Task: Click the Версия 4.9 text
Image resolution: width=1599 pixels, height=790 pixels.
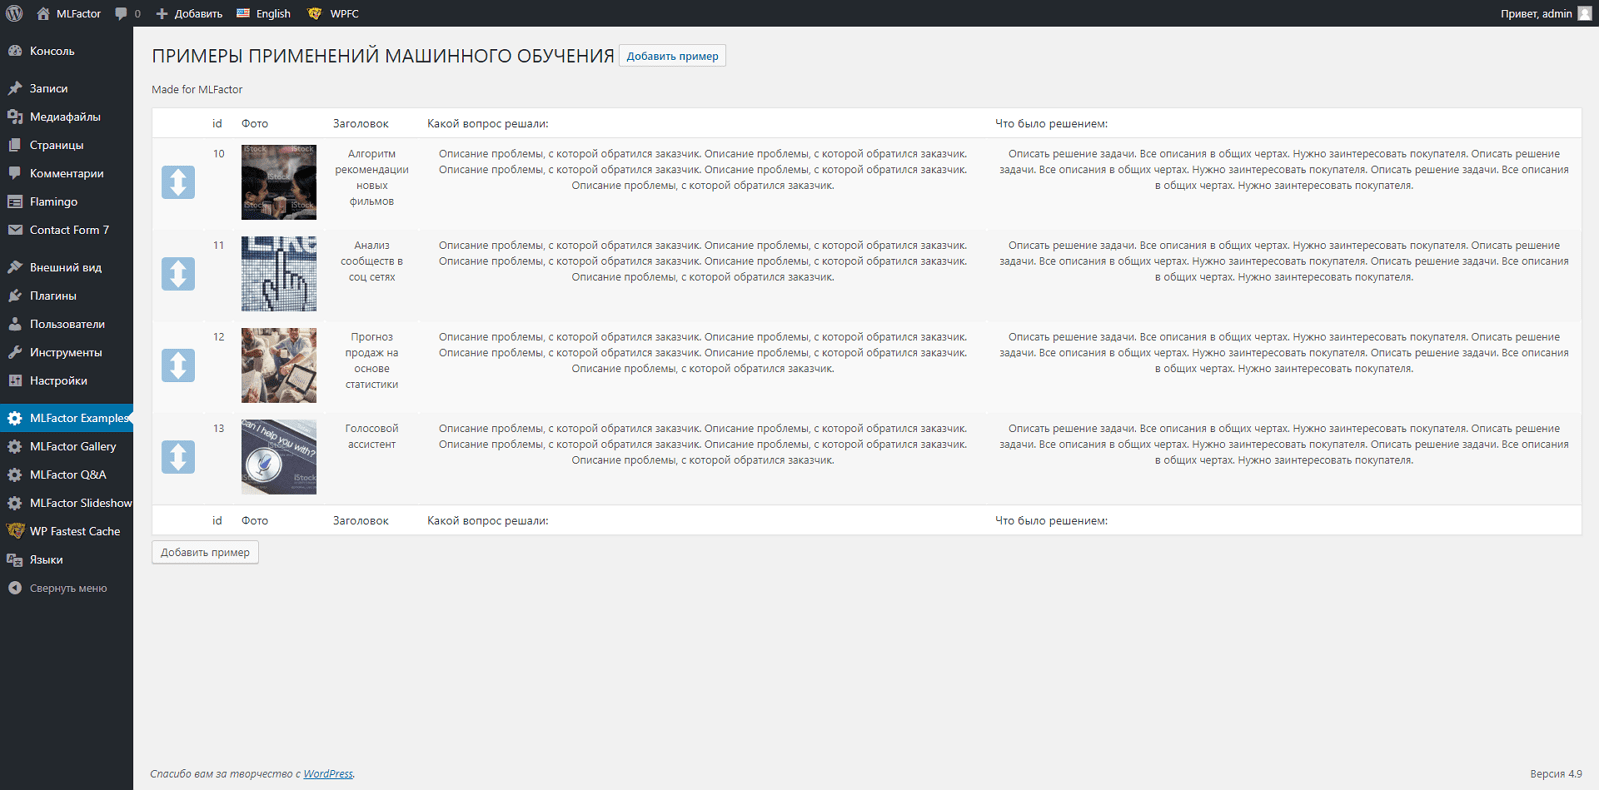Action: click(x=1556, y=774)
